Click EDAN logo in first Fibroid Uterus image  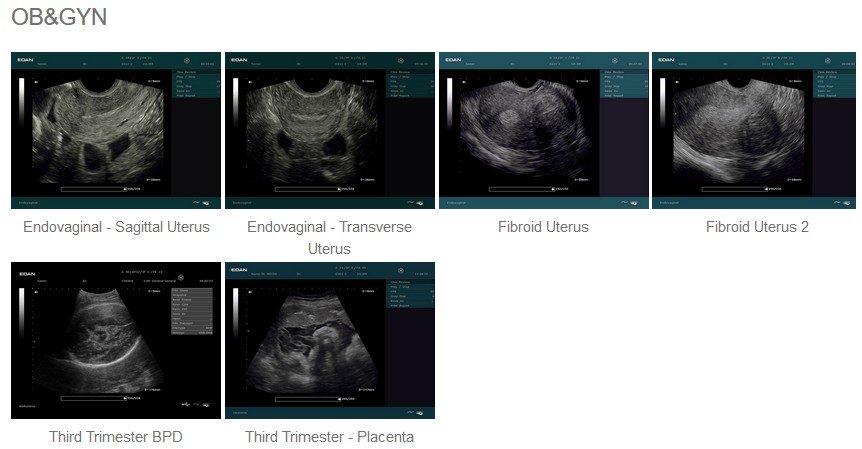click(454, 59)
